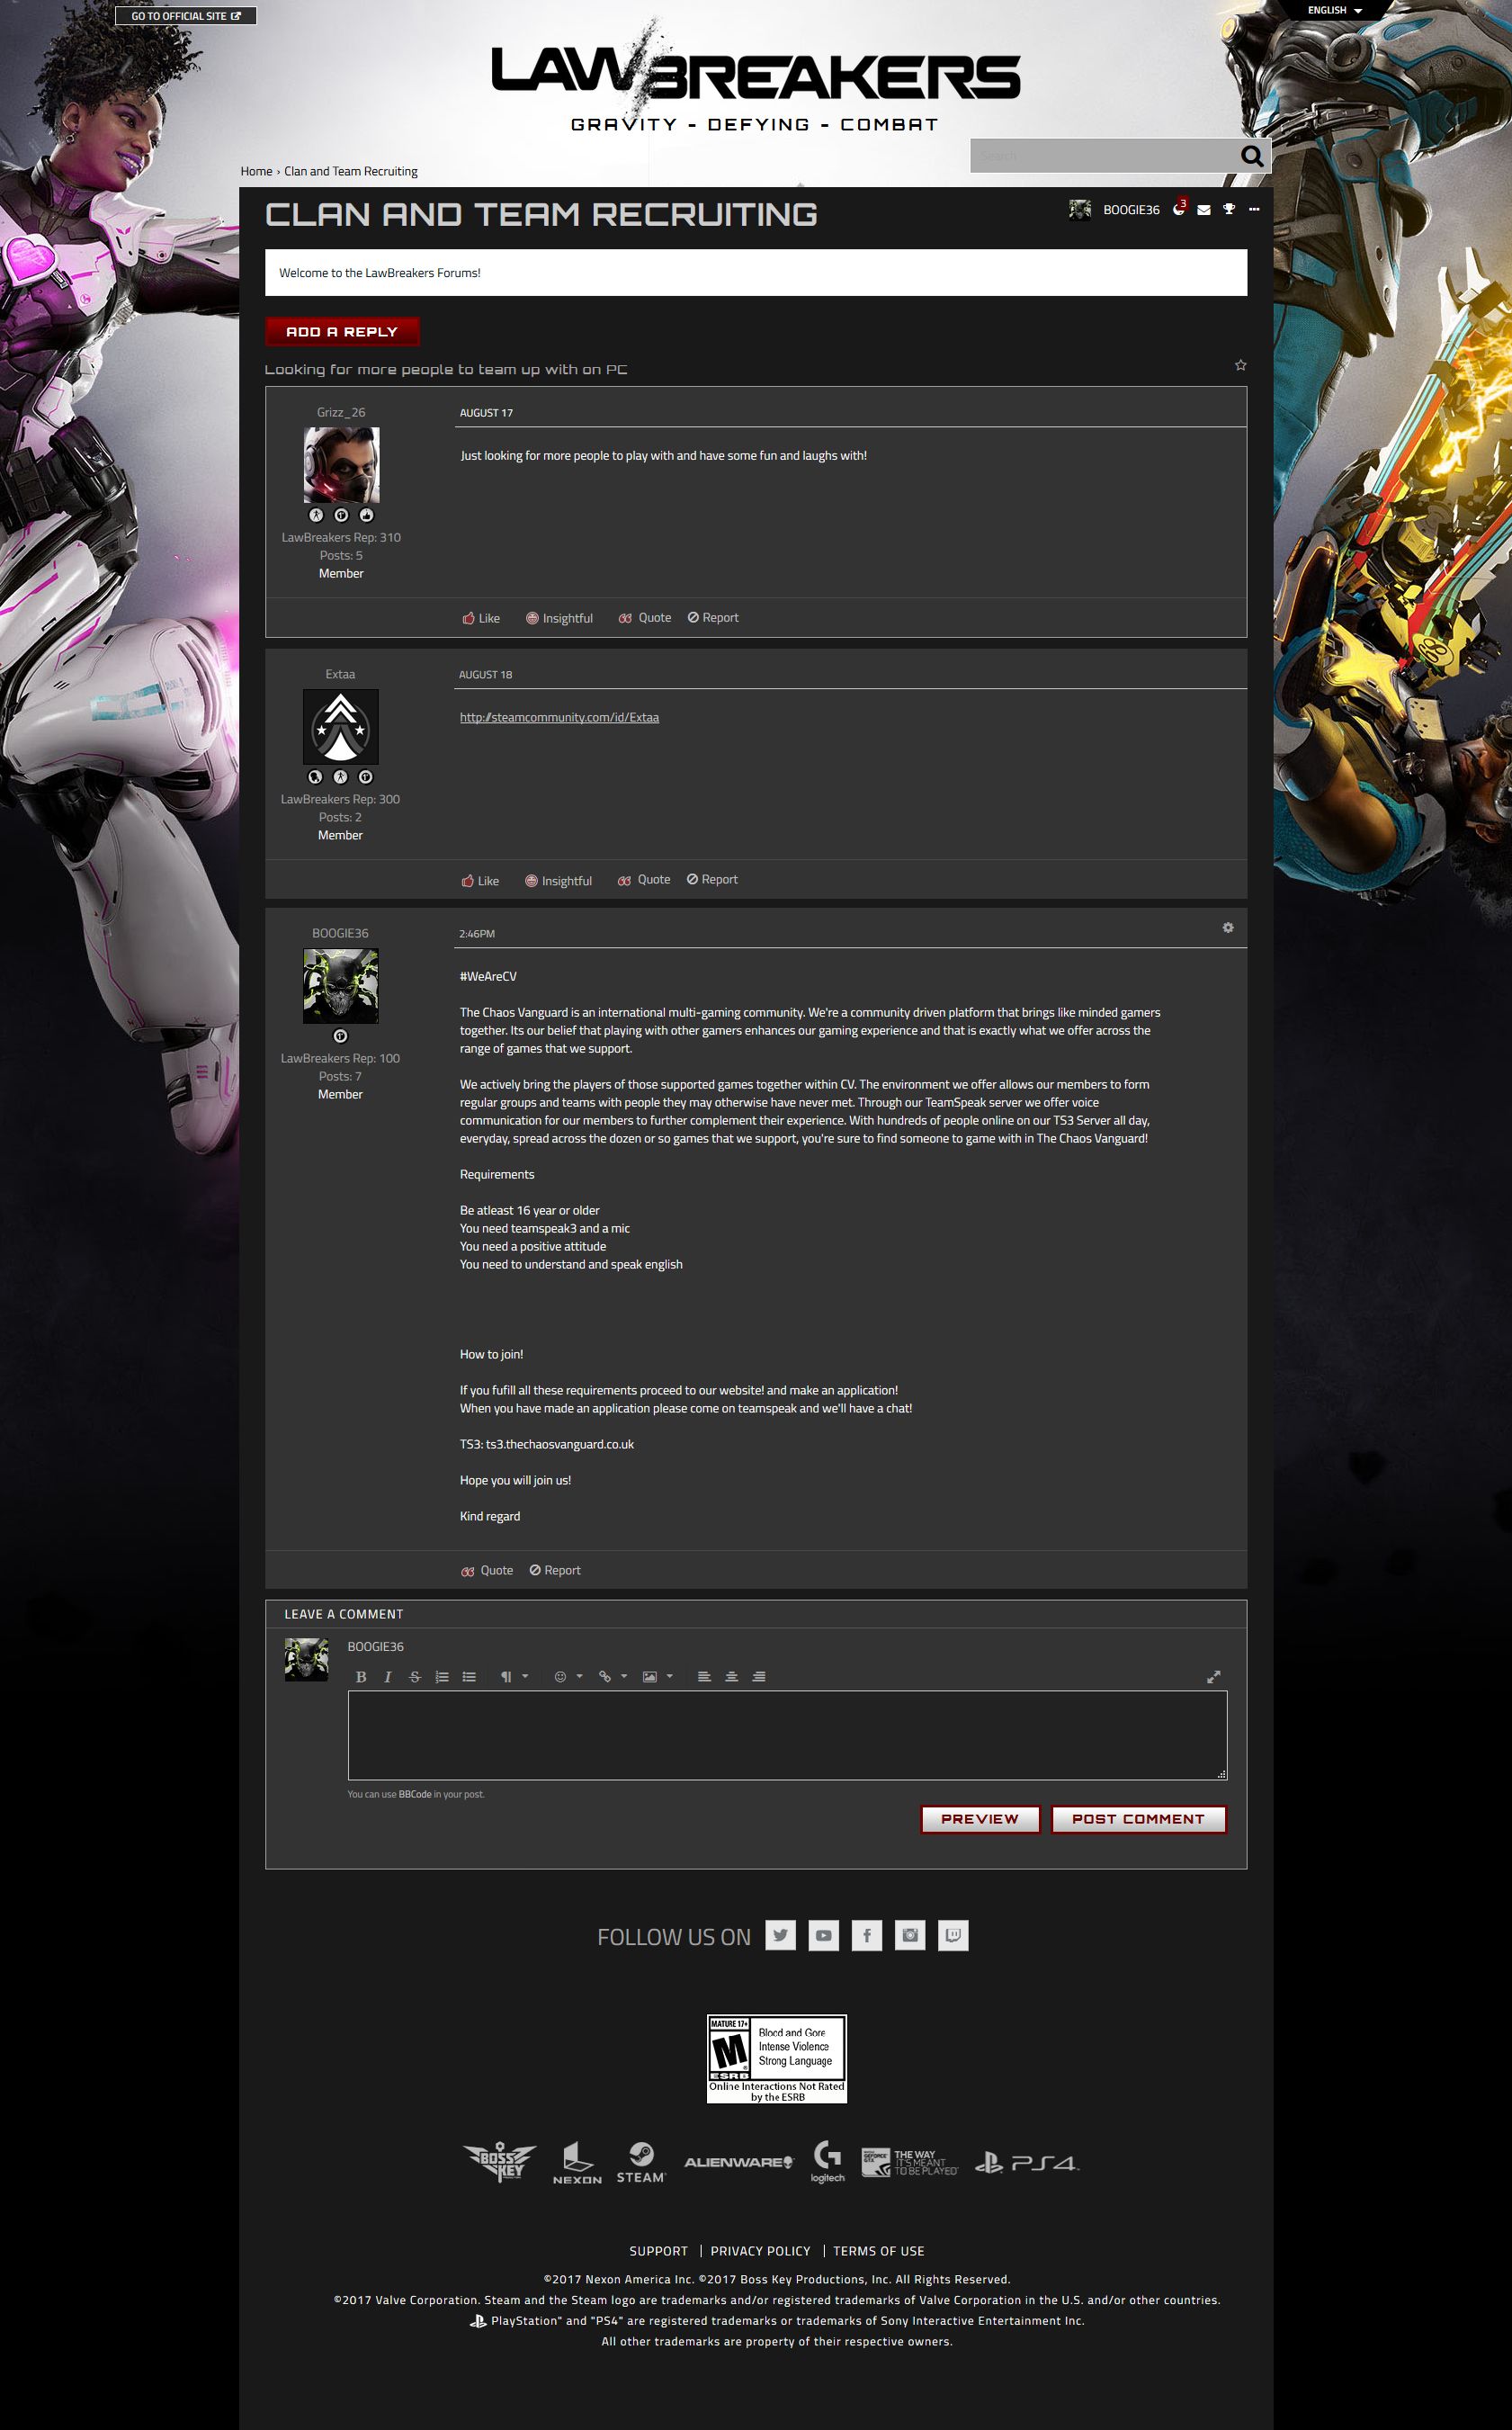Open the gear options on BOOGIE36's post
Image resolution: width=1512 pixels, height=2430 pixels.
coord(1228,928)
